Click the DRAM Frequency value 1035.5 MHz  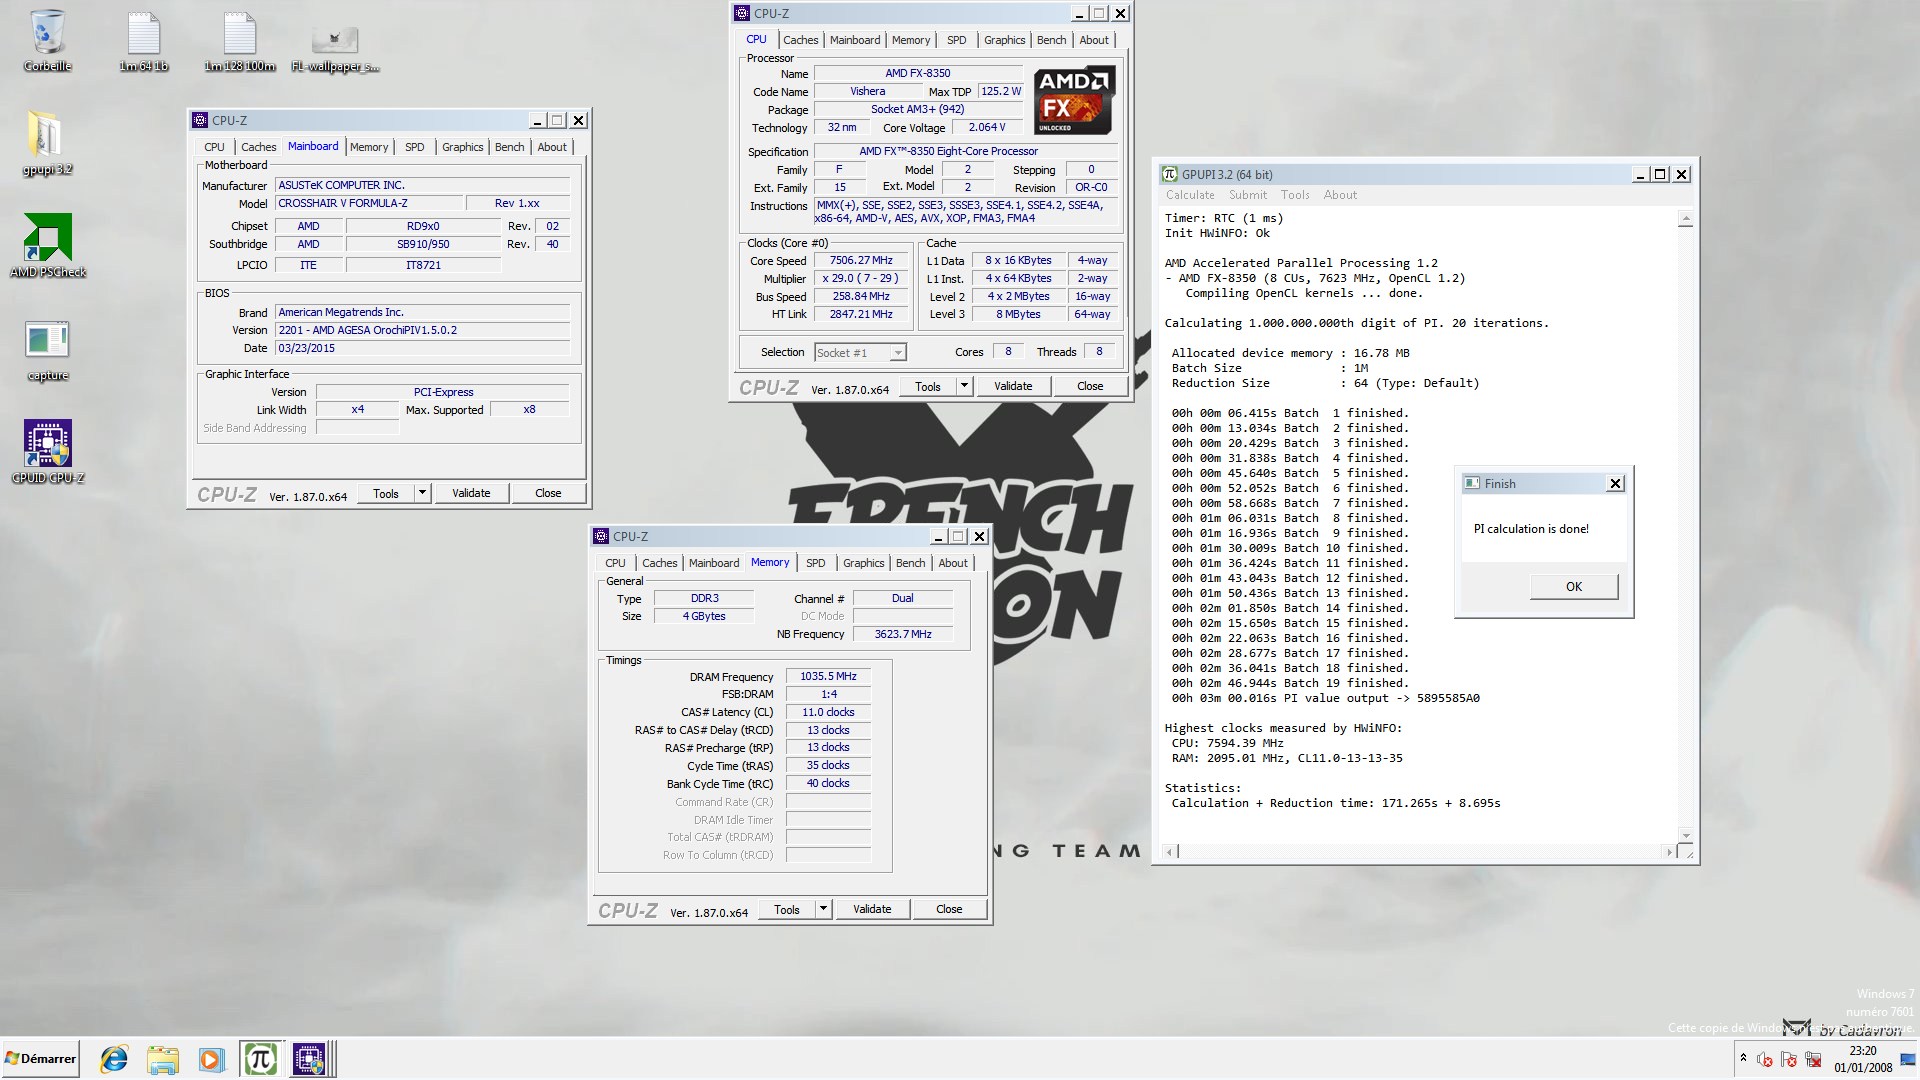point(828,676)
